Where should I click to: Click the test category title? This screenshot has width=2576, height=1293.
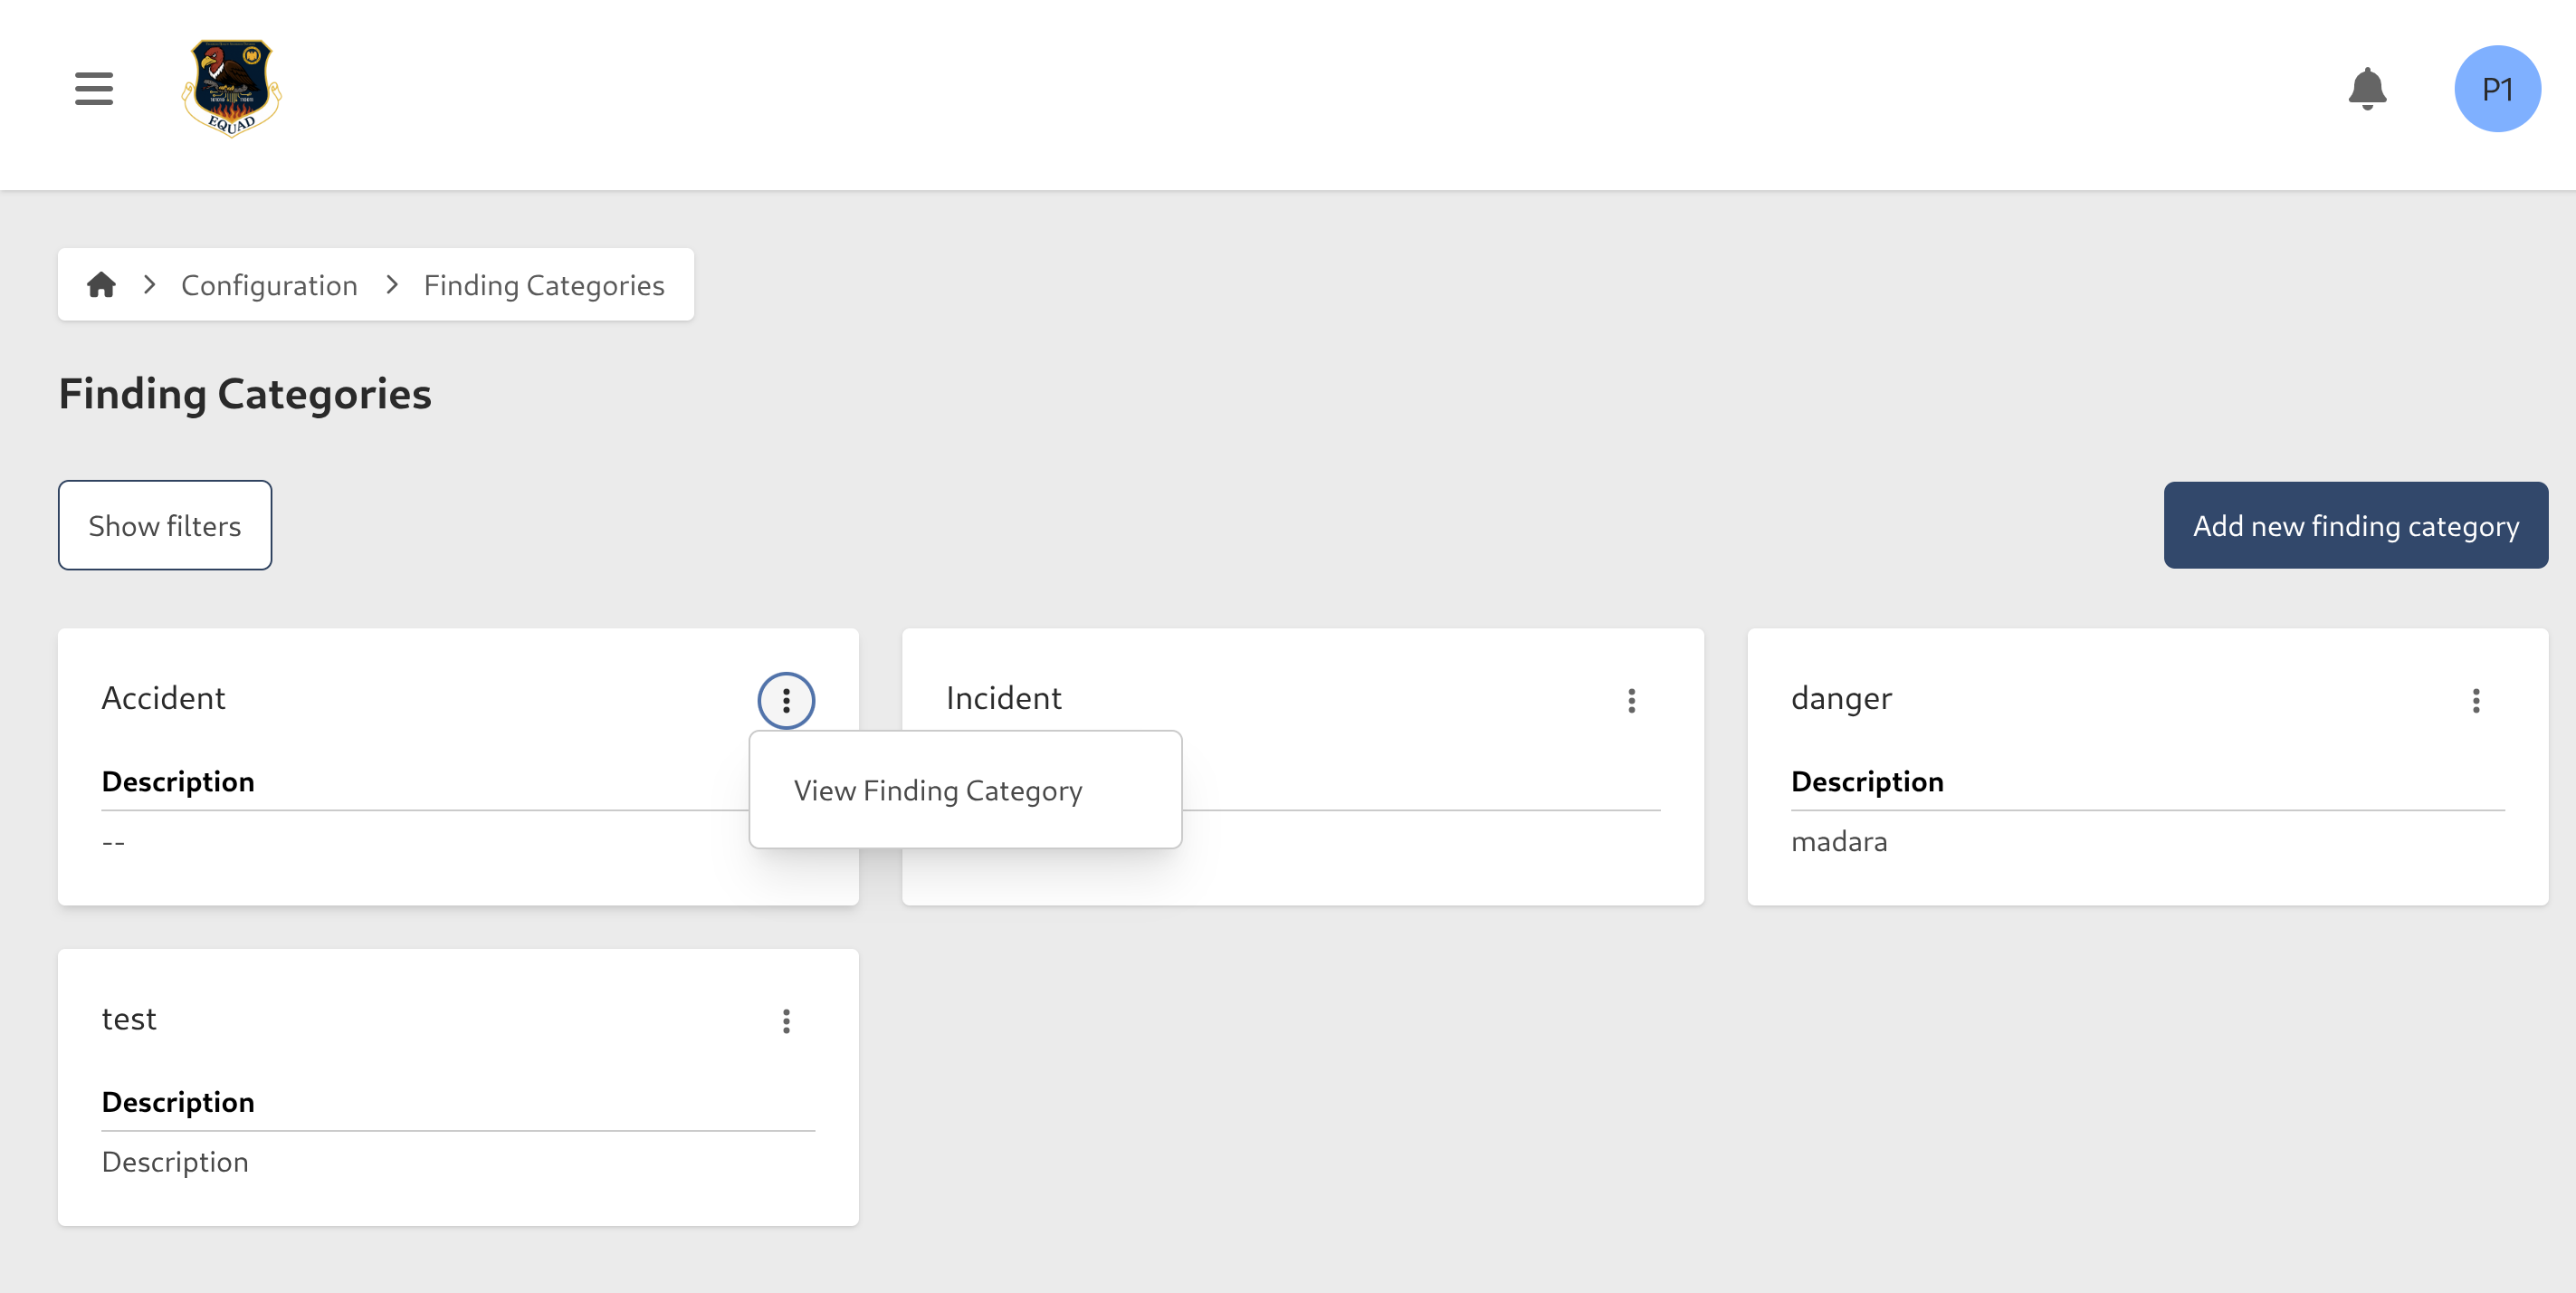point(129,1019)
